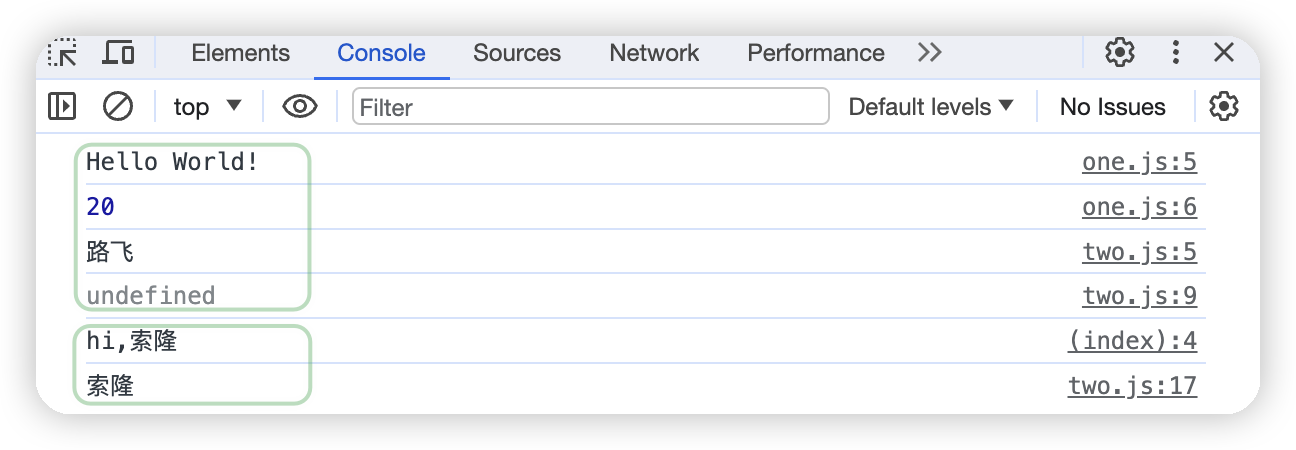This screenshot has width=1296, height=450.
Task: Activate the inspect element picker icon
Action: tap(63, 53)
